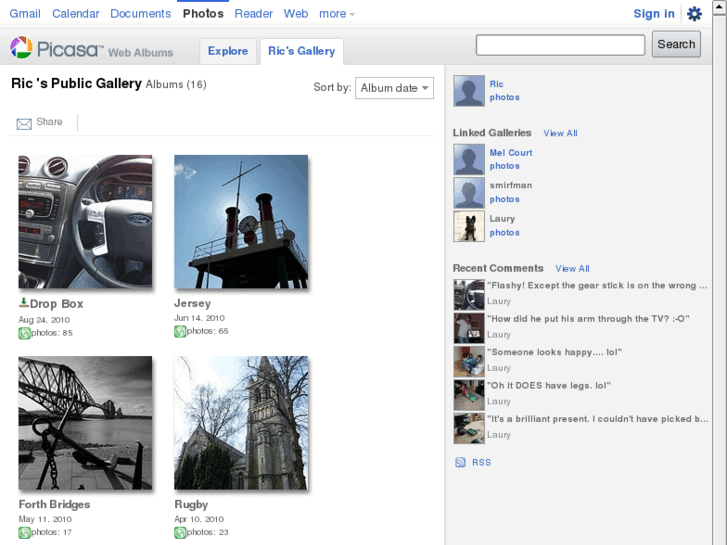
Task: Click Ric's profile avatar
Action: (x=469, y=91)
